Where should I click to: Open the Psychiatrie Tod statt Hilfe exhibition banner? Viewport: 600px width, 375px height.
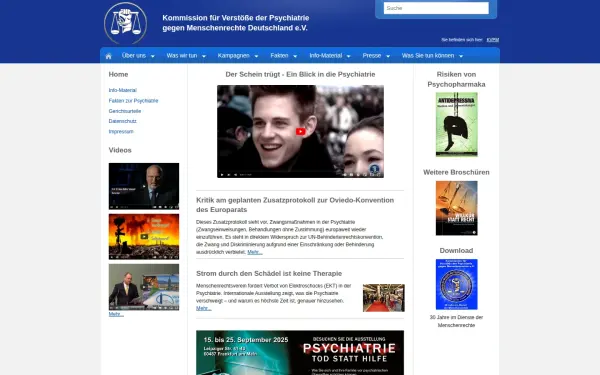tap(300, 352)
